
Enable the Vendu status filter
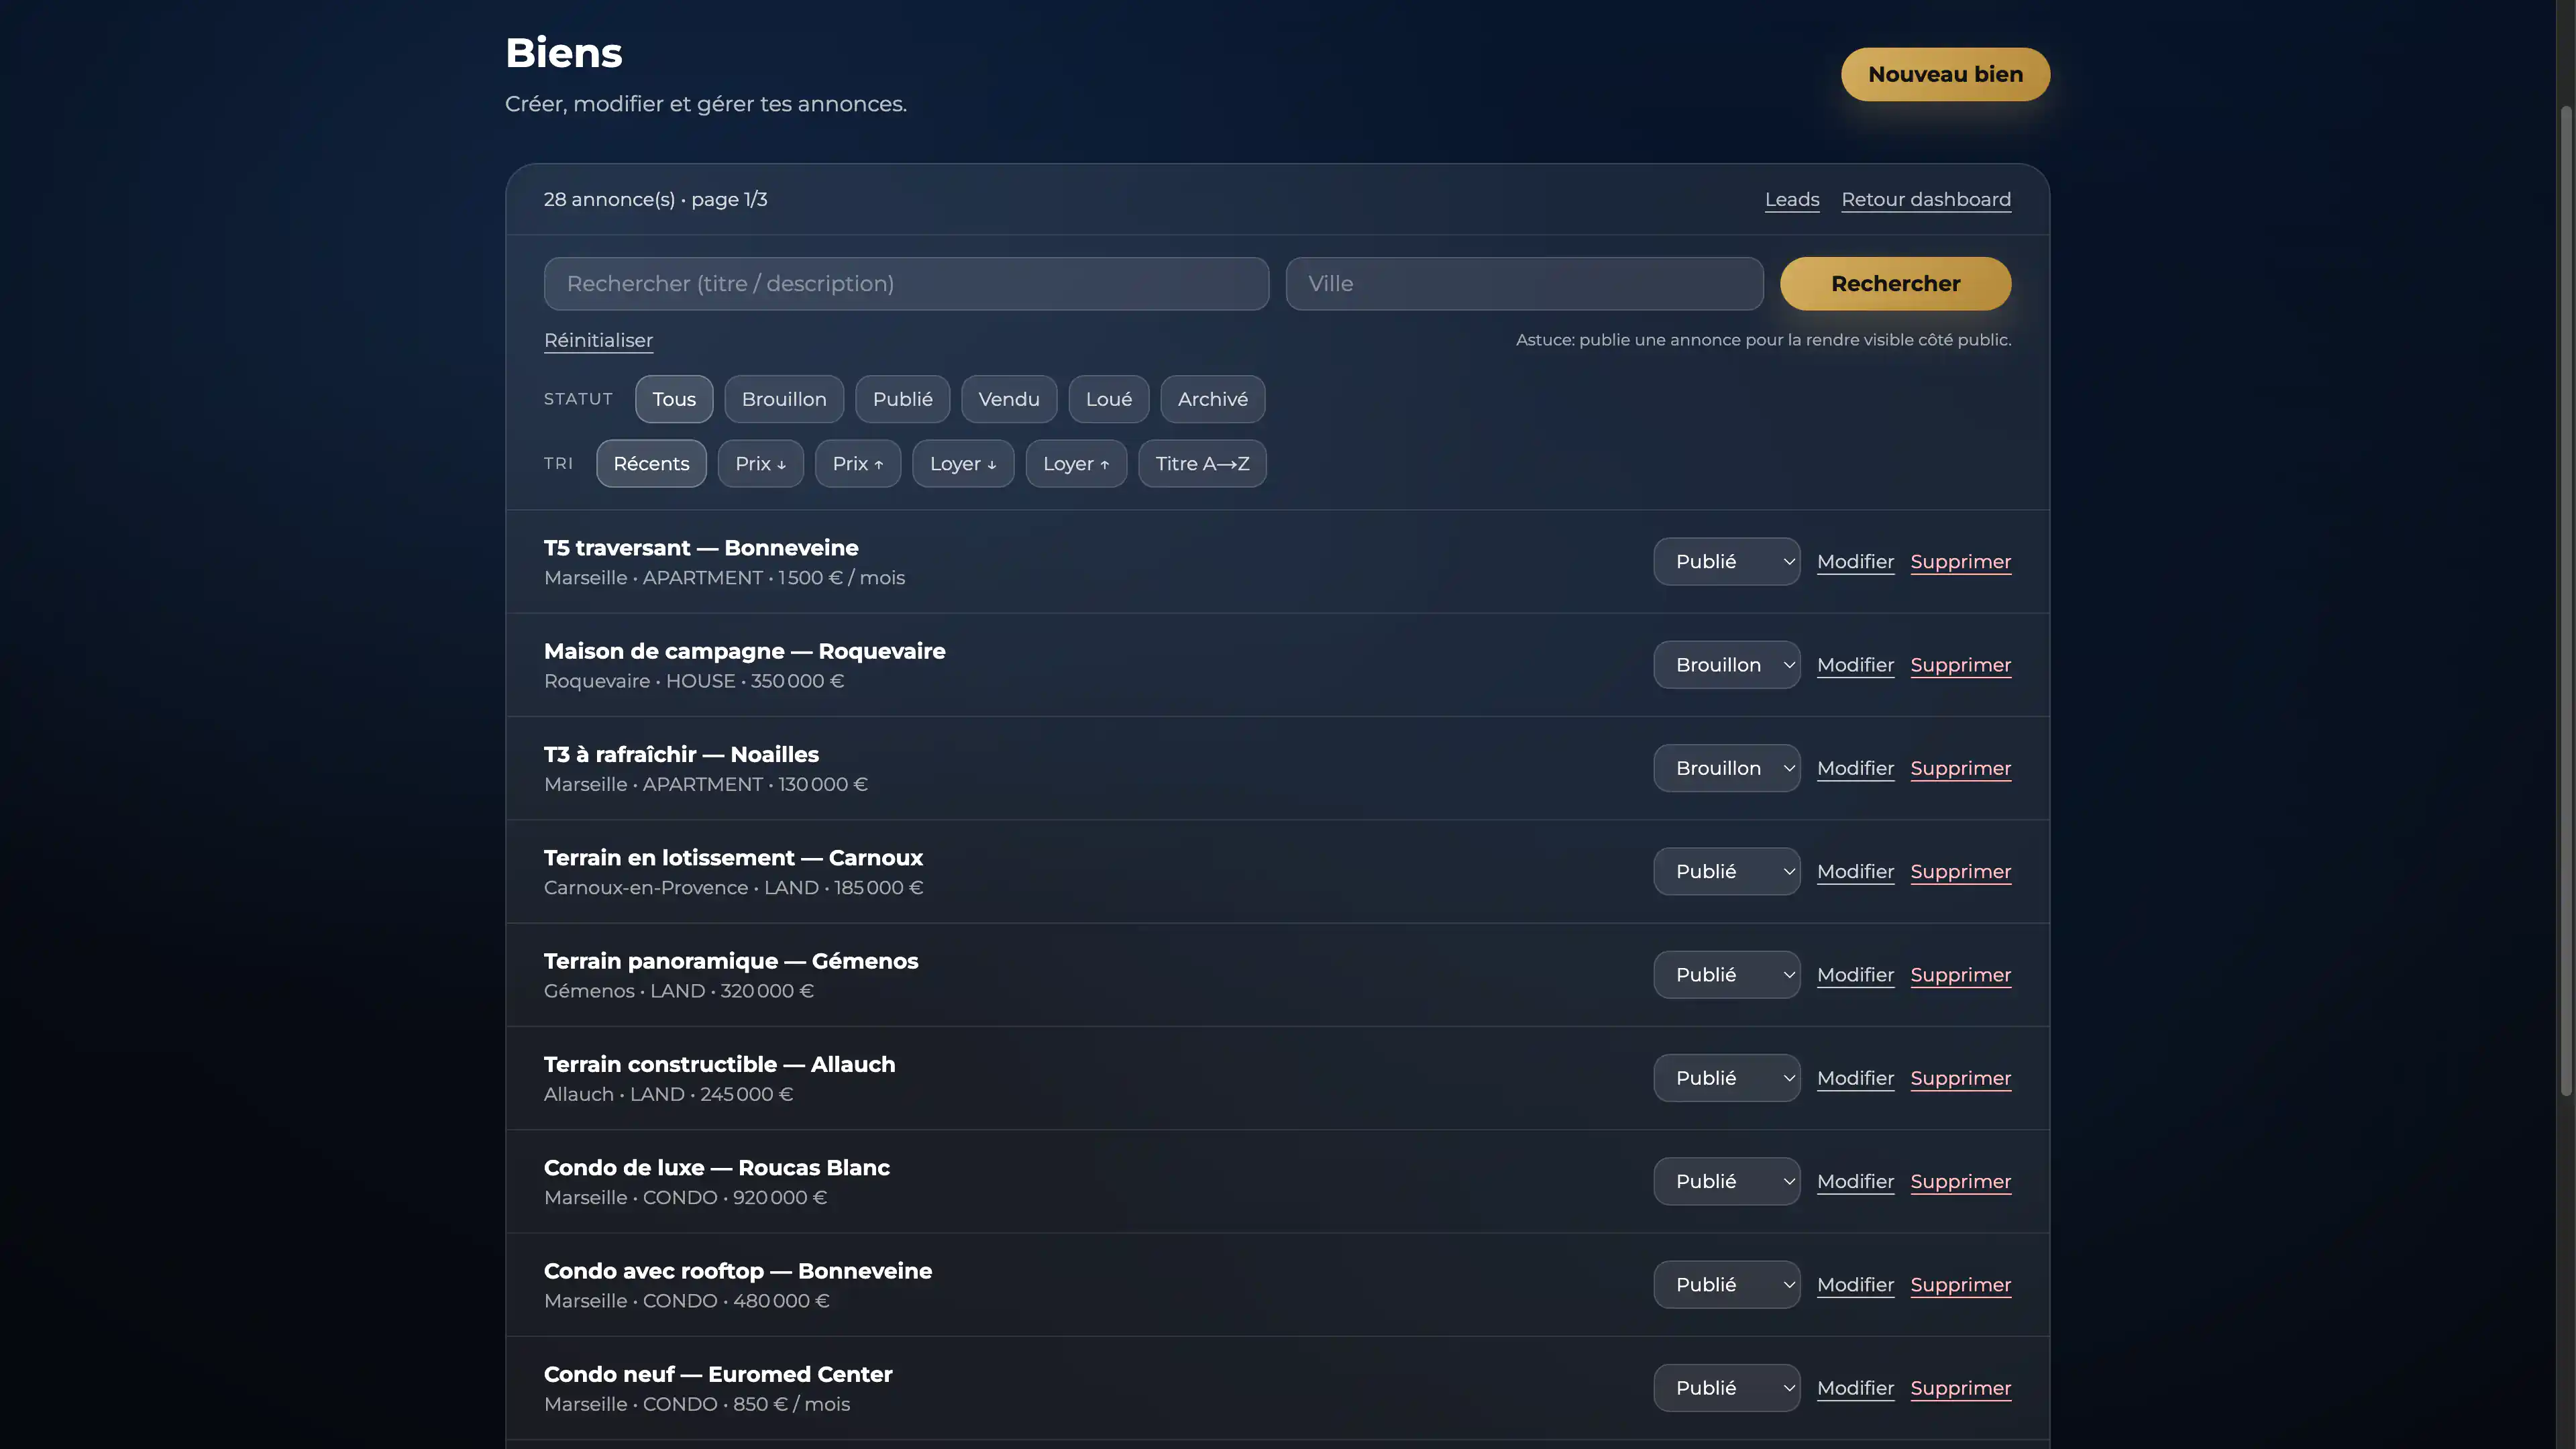1008,399
